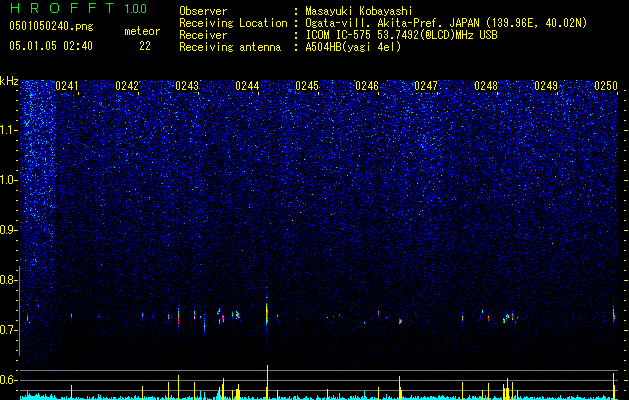
Task: Click the 0242 time marker
Action: 127,85
